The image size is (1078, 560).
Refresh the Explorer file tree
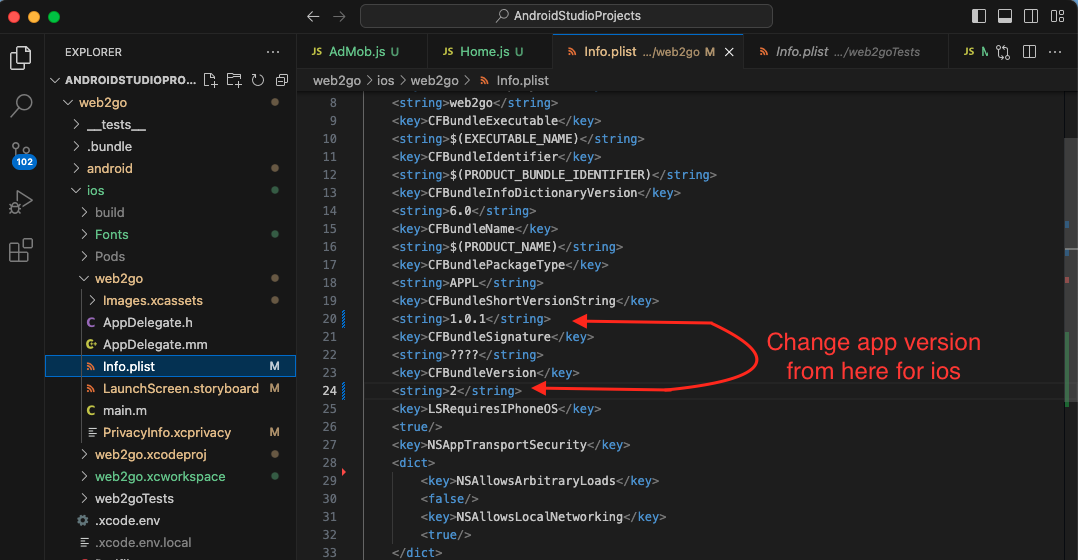pyautogui.click(x=258, y=80)
